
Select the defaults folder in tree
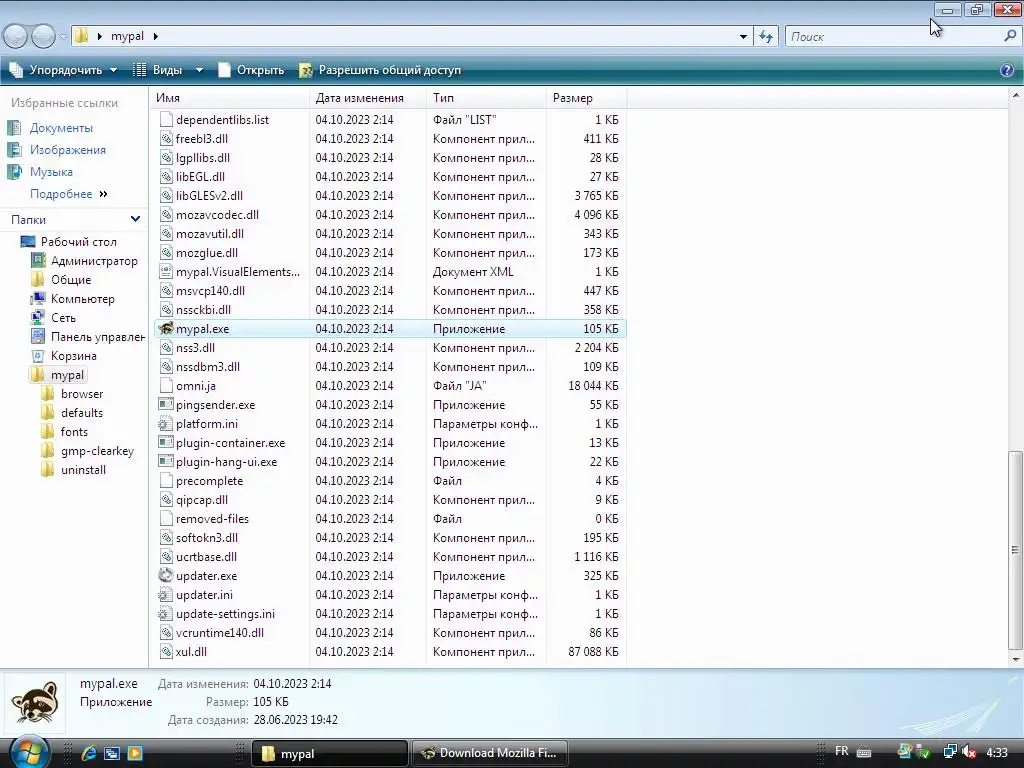coord(82,413)
